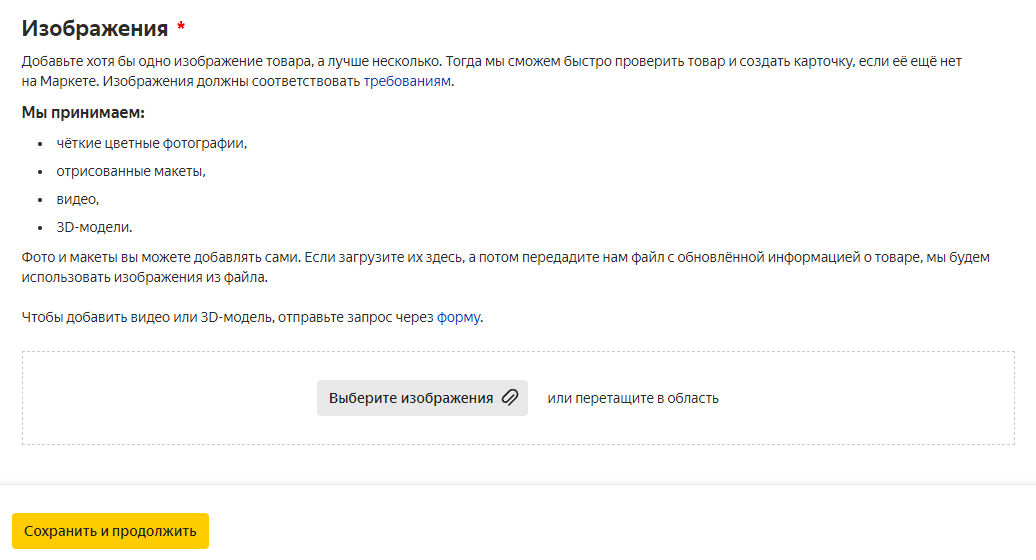Image resolution: width=1036 pixels, height=560 pixels.
Task: Click the "или перетащите в область" text
Action: 632,398
